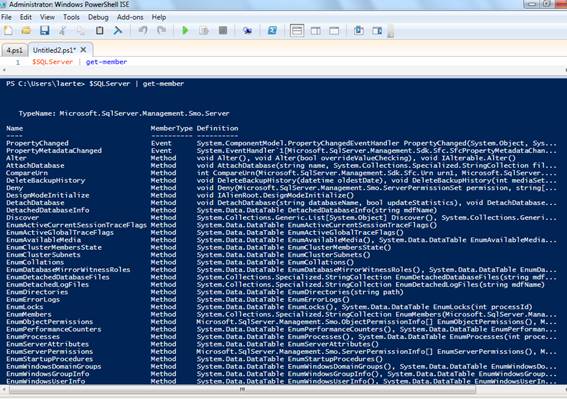The height and width of the screenshot is (399, 567).
Task: Select the TypeName Microsoft.SqlServer.Management.Smo.Server line
Action: [124, 114]
